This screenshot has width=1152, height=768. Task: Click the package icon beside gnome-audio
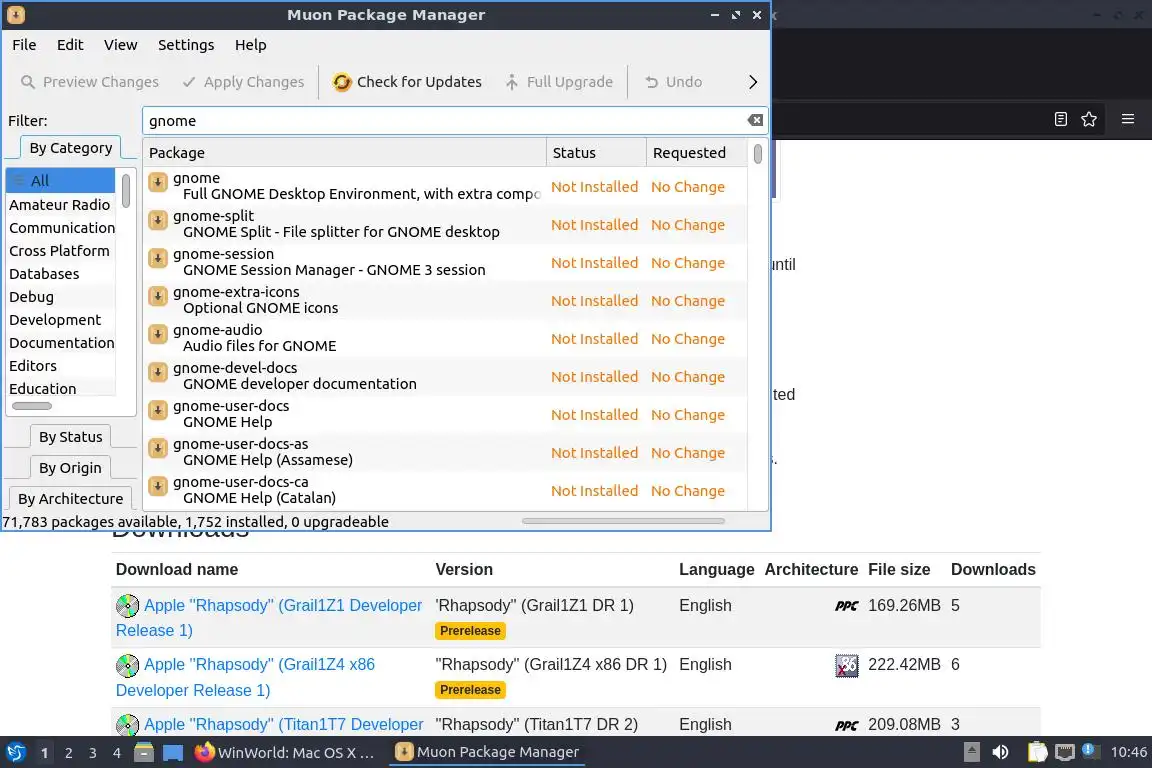[x=158, y=334]
